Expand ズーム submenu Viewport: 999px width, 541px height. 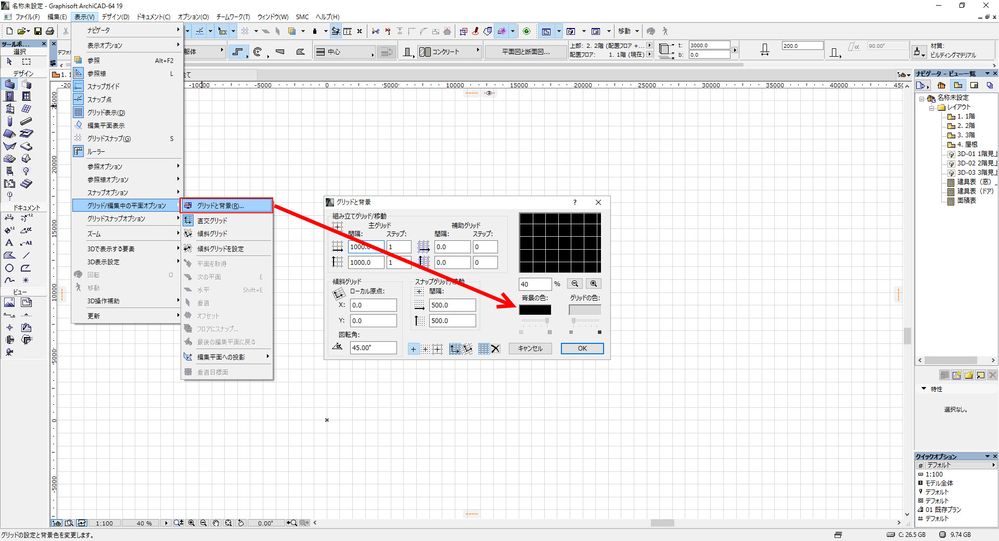click(127, 234)
